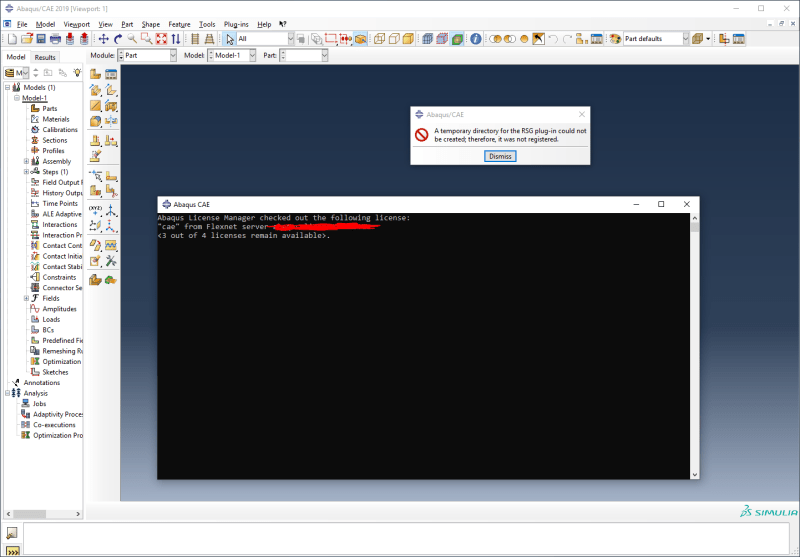This screenshot has width=800, height=557.
Task: Select Sections in the model tree
Action: 55,140
